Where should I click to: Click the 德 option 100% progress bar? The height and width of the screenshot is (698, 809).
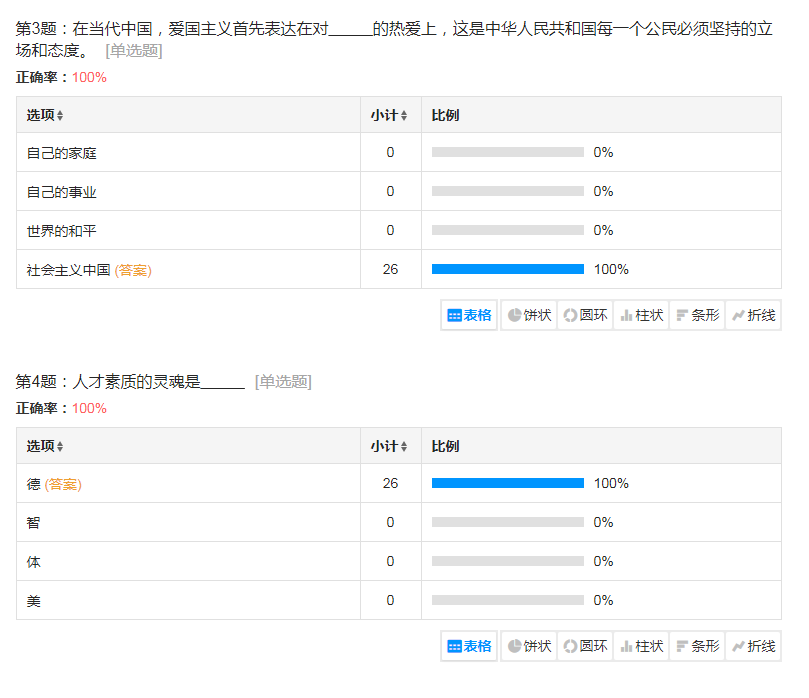tap(507, 483)
